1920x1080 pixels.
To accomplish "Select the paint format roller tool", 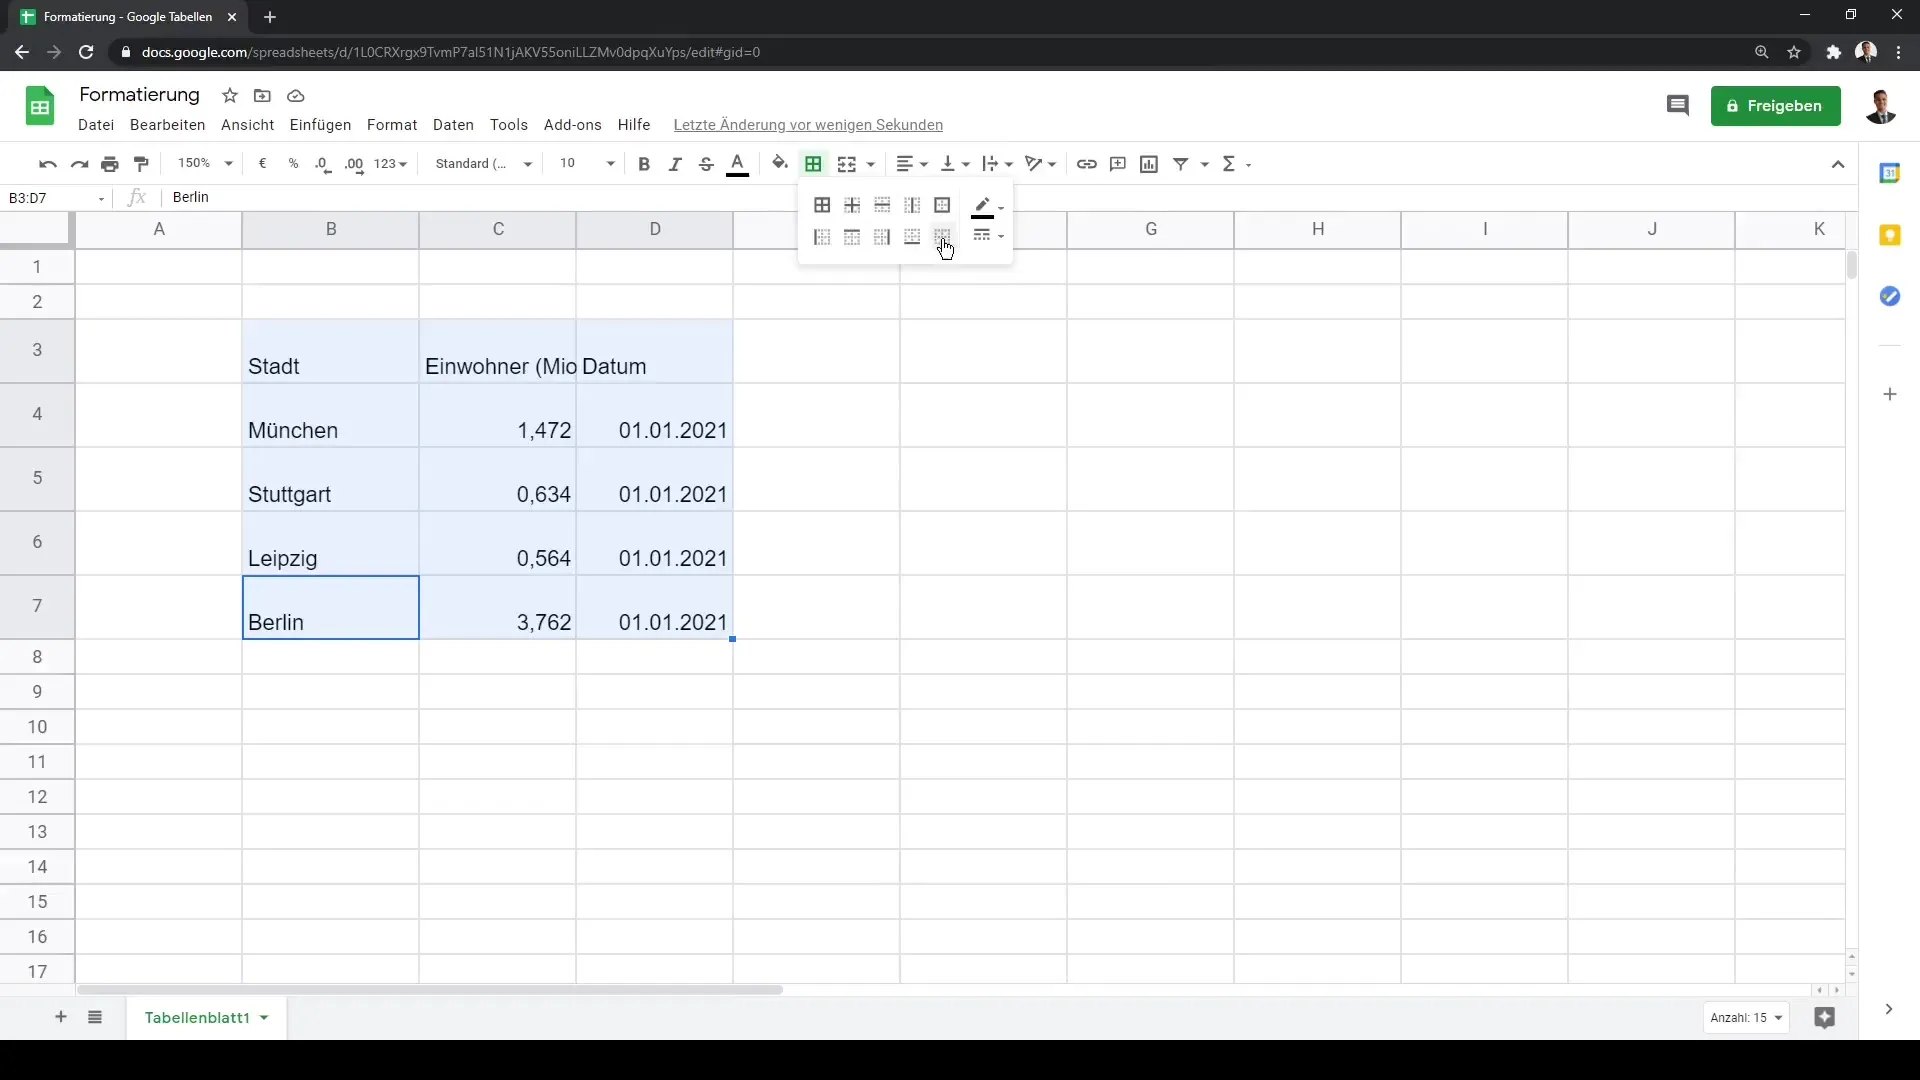I will click(x=141, y=164).
